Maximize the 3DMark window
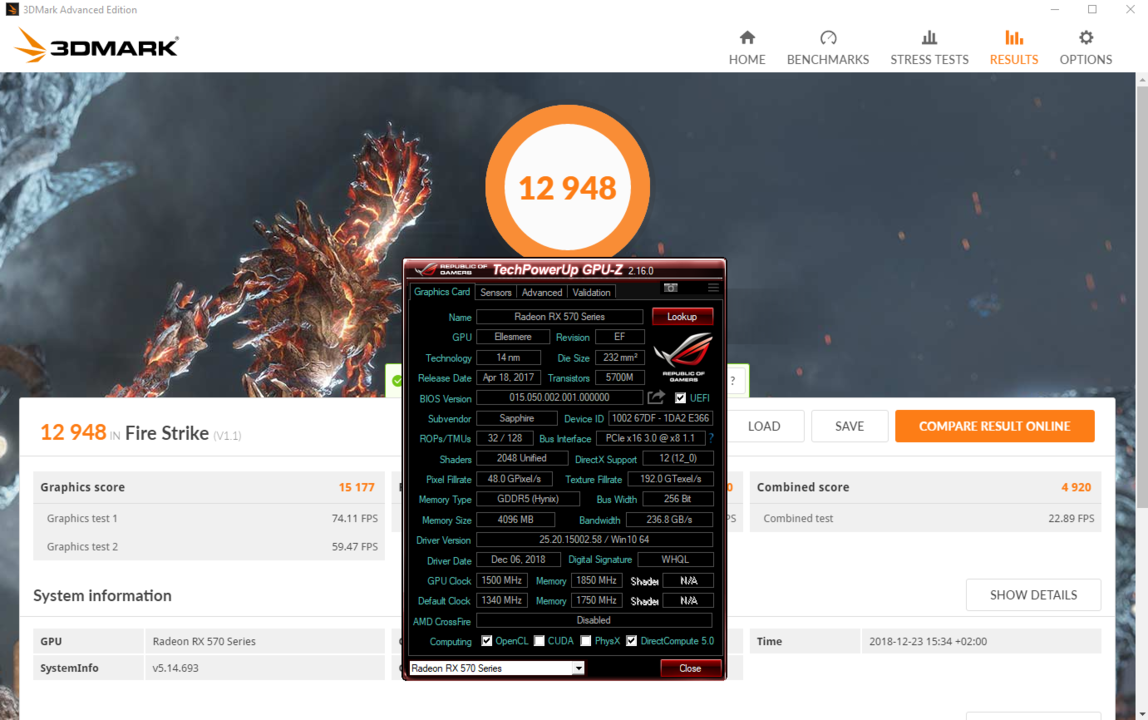The image size is (1148, 720). 1092,10
